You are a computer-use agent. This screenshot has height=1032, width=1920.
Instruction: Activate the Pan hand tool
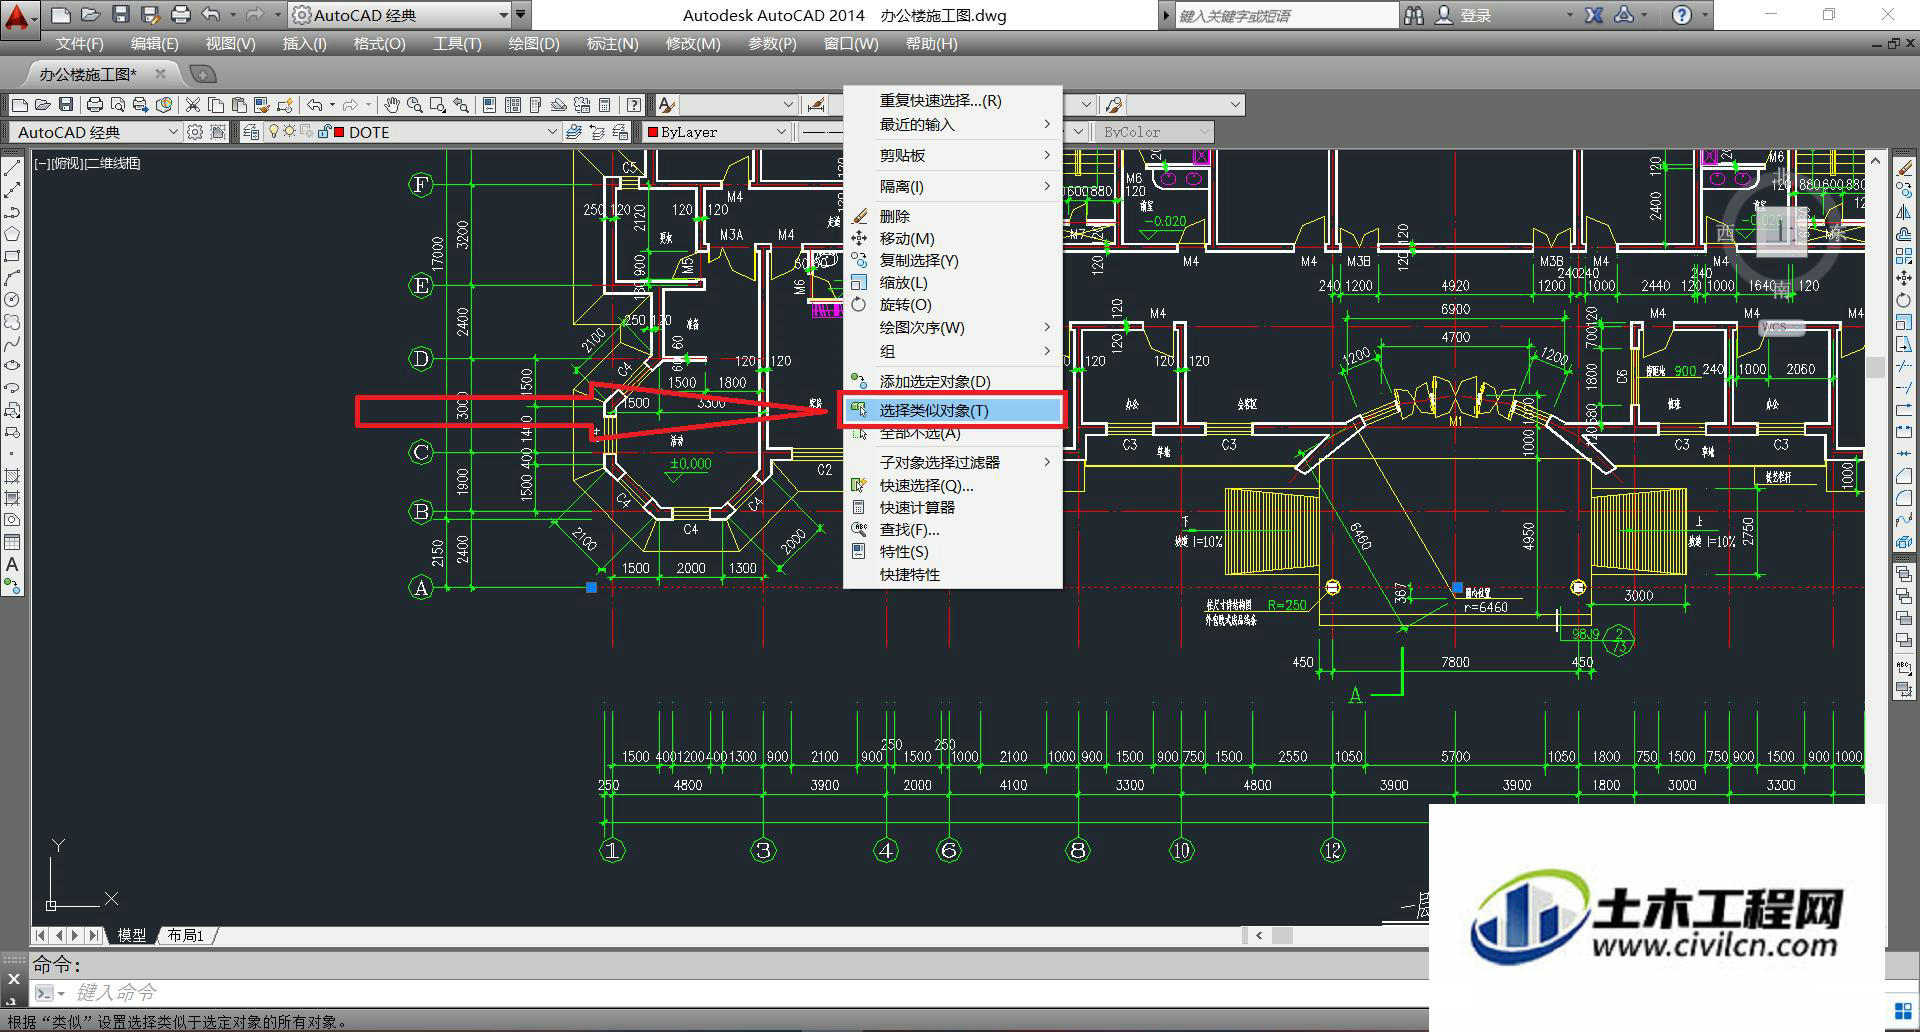click(x=392, y=104)
